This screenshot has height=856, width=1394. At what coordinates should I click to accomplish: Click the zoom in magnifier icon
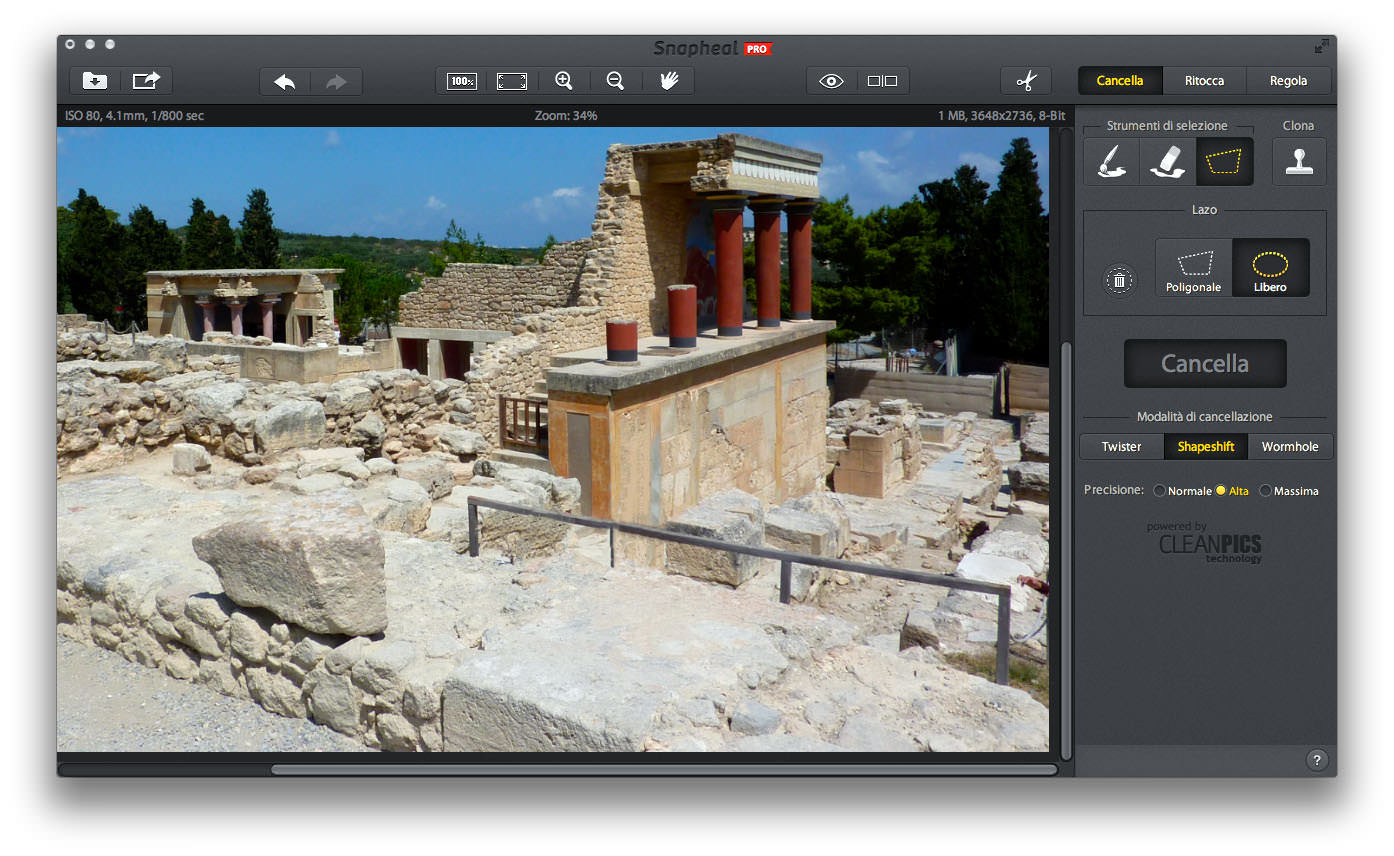(564, 81)
